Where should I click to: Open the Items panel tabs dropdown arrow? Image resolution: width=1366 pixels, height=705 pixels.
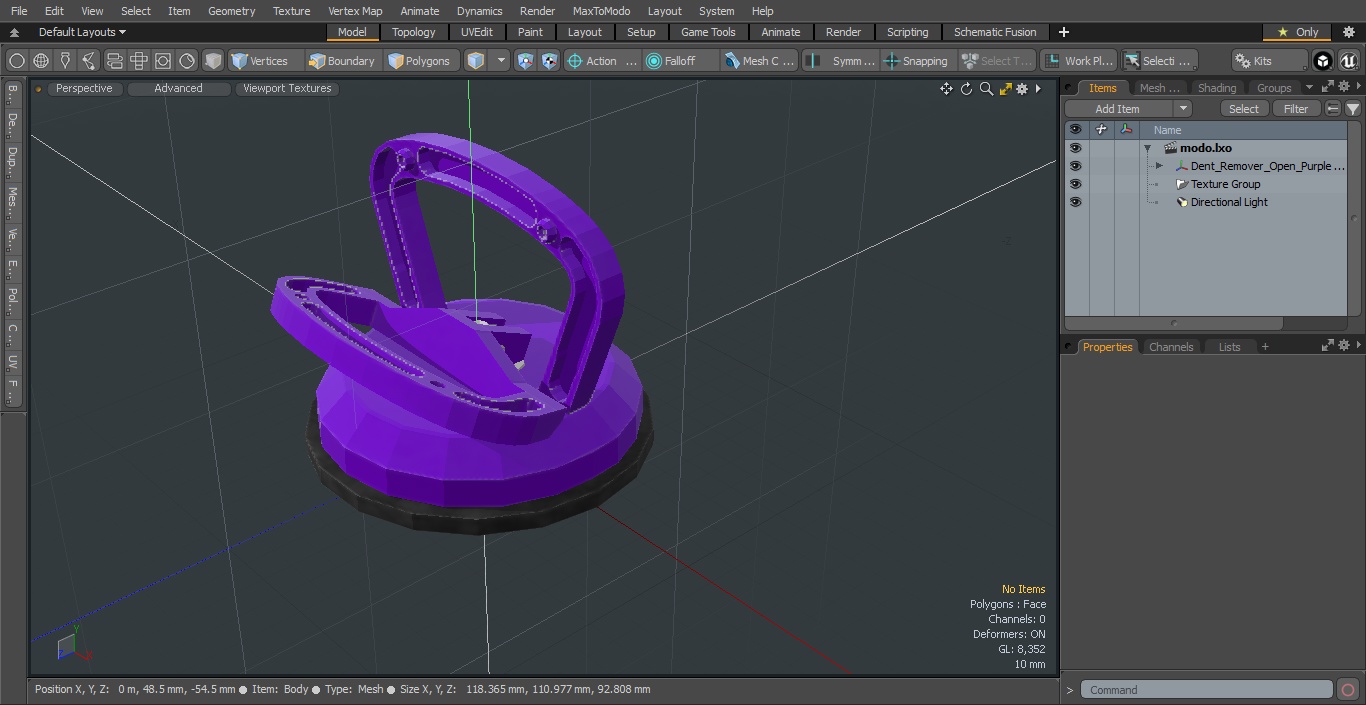1309,88
